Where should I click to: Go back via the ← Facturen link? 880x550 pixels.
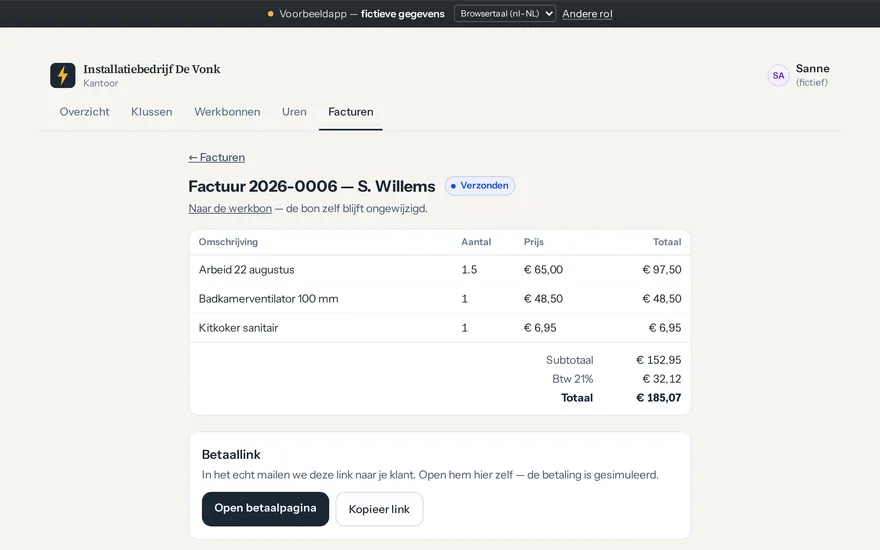217,157
